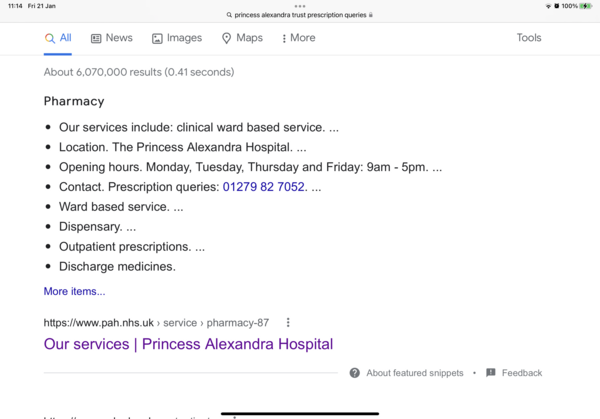600x419 pixels.
Task: Tap the 11:14 clock in status bar
Action: [15, 6]
